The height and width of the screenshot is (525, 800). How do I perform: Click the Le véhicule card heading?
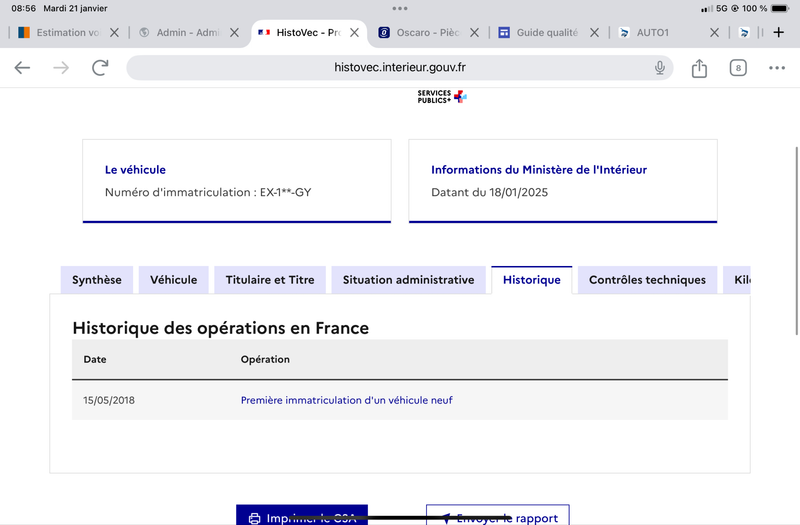[135, 170]
